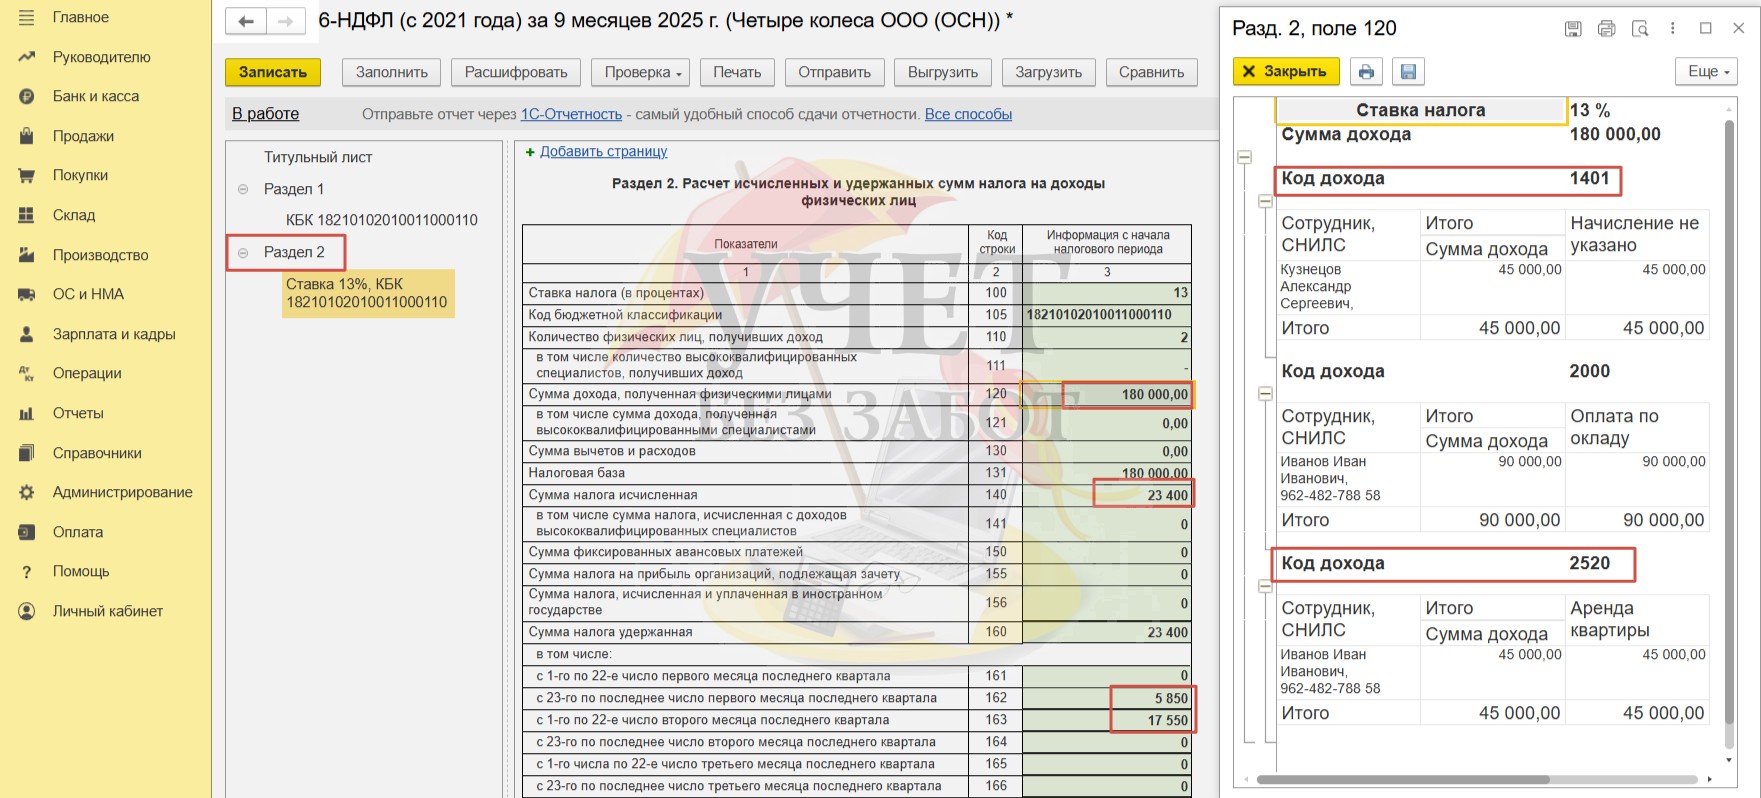Click the Расшифровать button
The width and height of the screenshot is (1761, 798).
(x=516, y=72)
